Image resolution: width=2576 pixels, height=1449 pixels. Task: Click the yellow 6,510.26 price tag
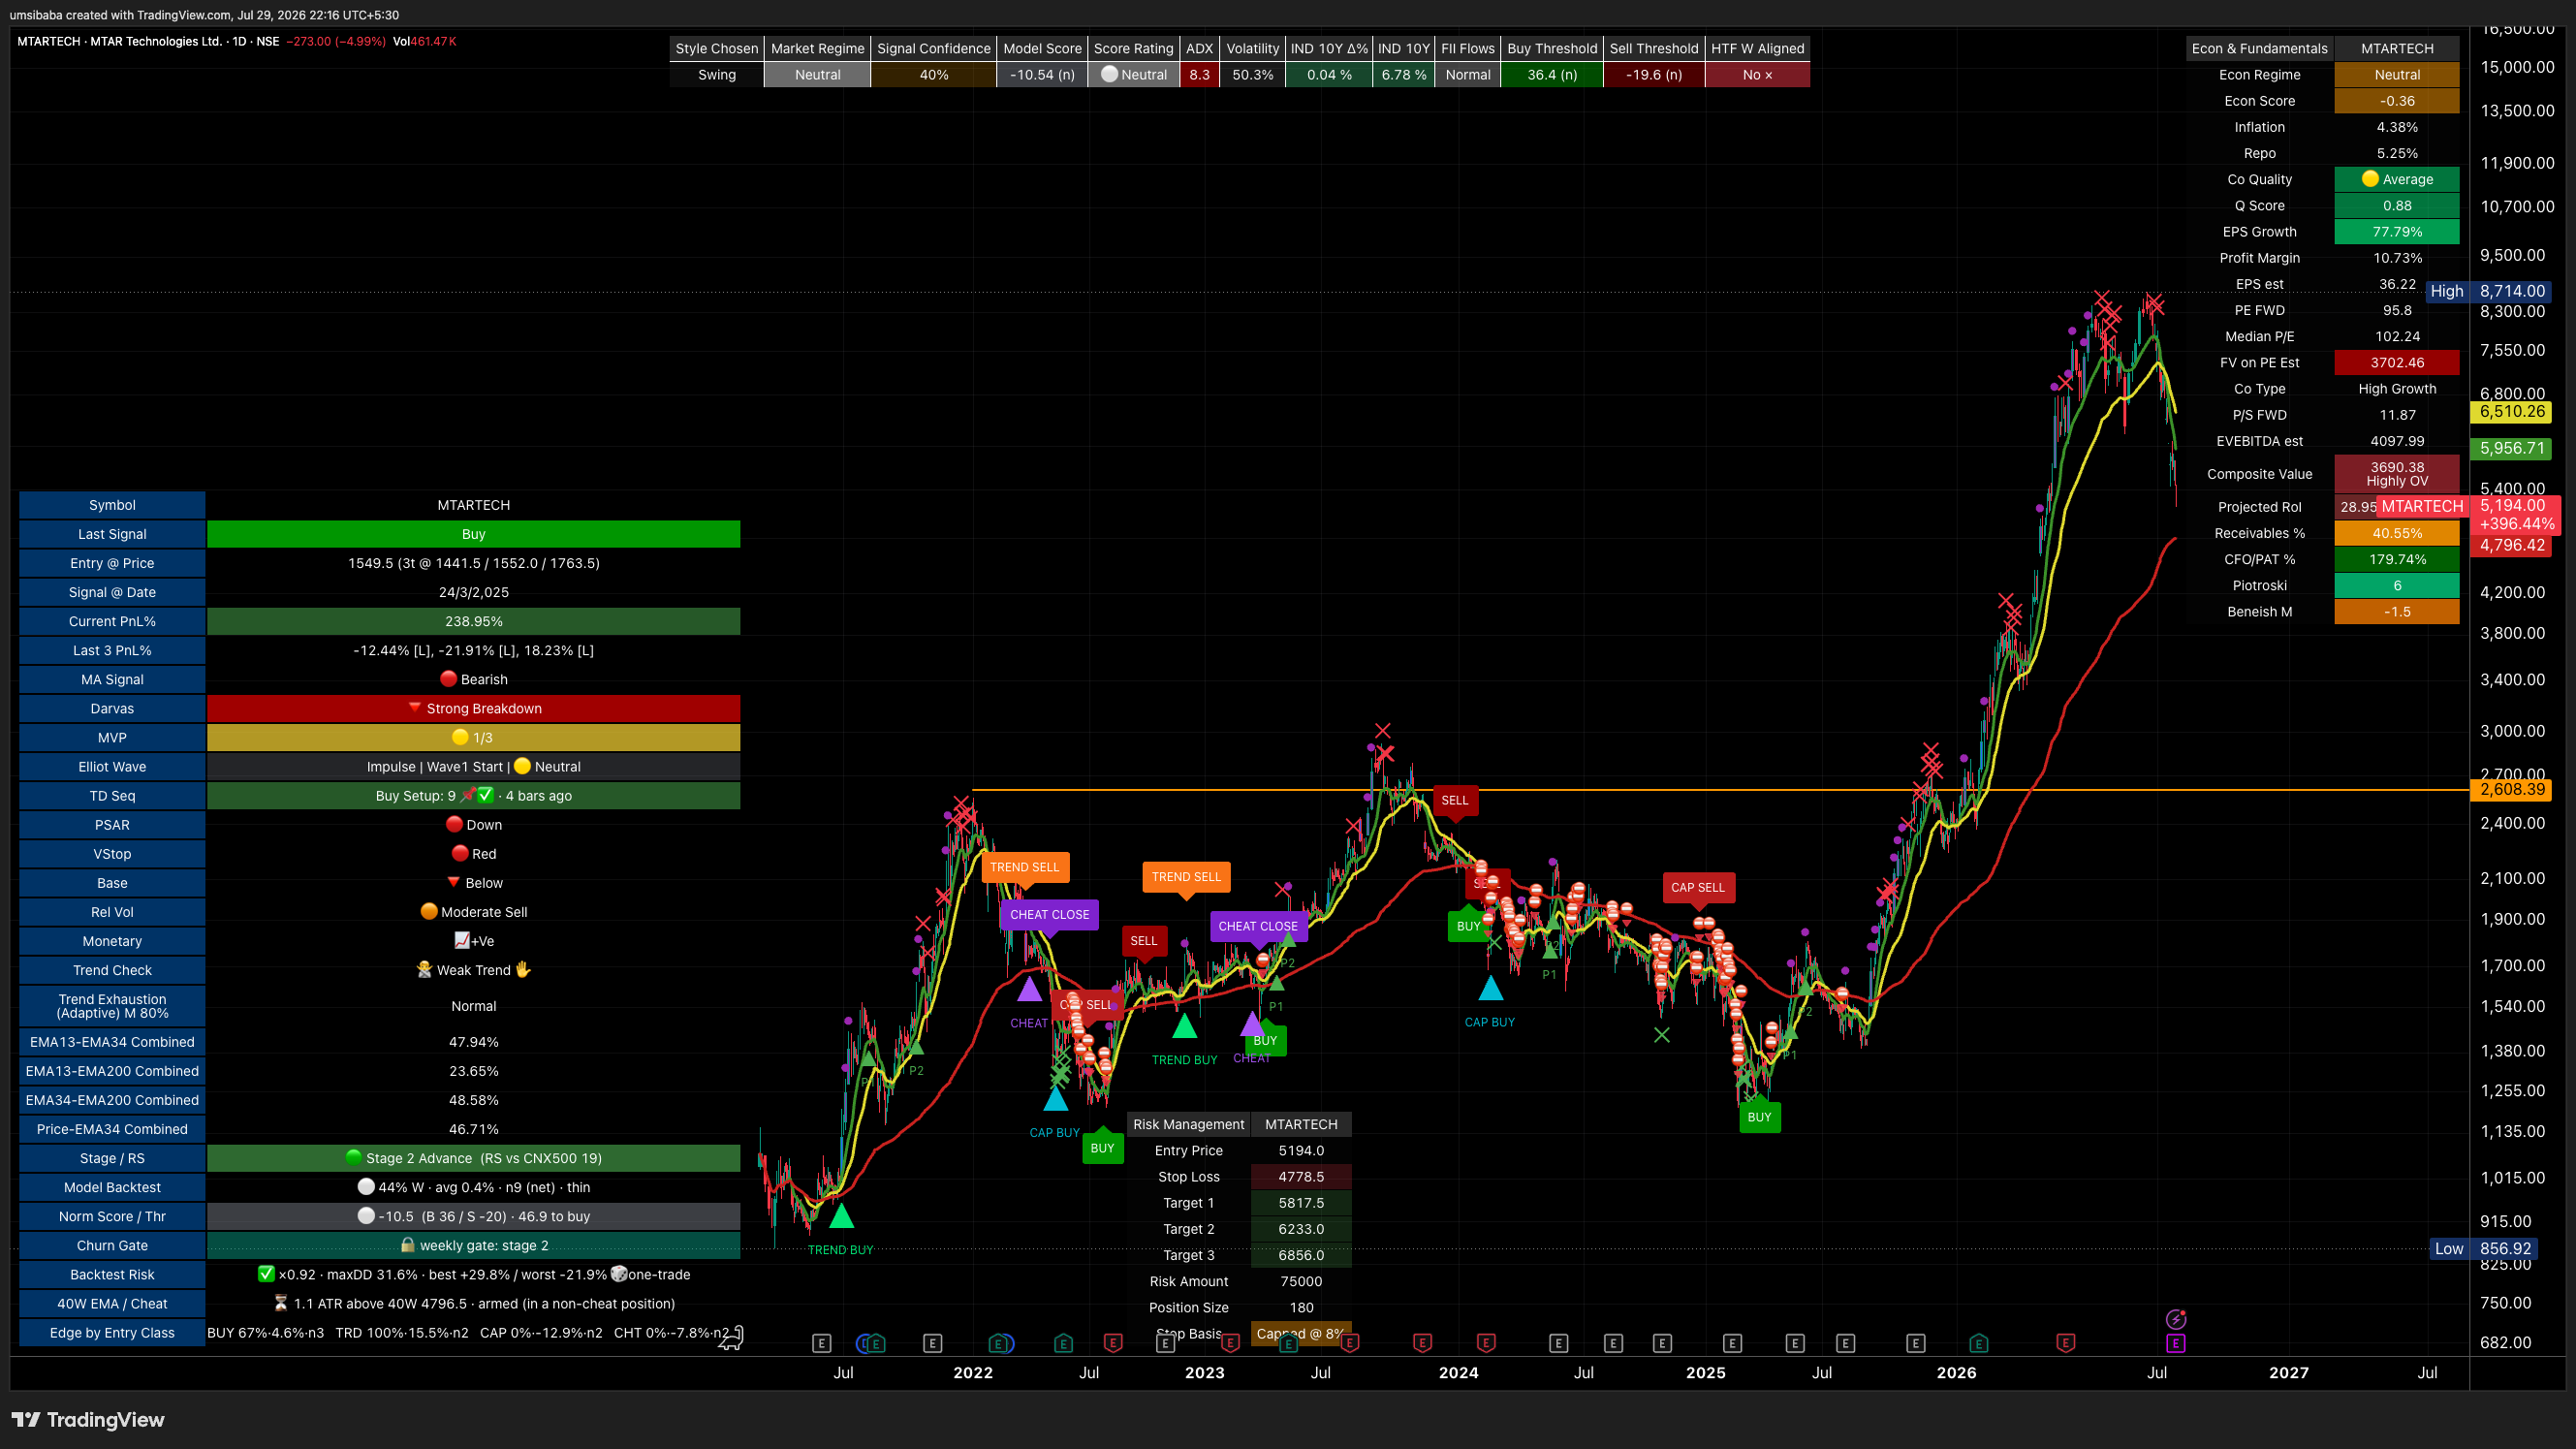click(2511, 412)
